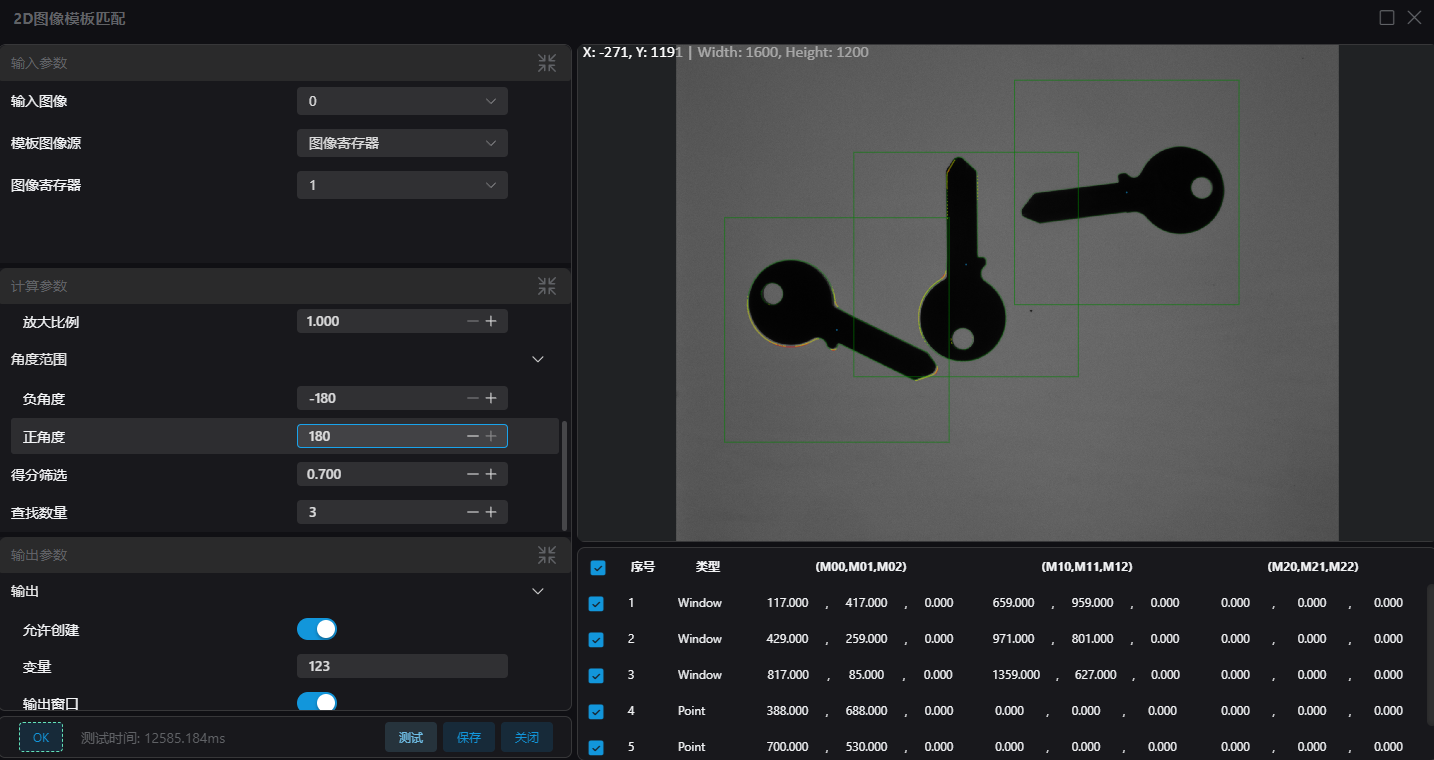Click the 输入参数 panel header
Viewport: 1434px width, 760px height.
(285, 63)
